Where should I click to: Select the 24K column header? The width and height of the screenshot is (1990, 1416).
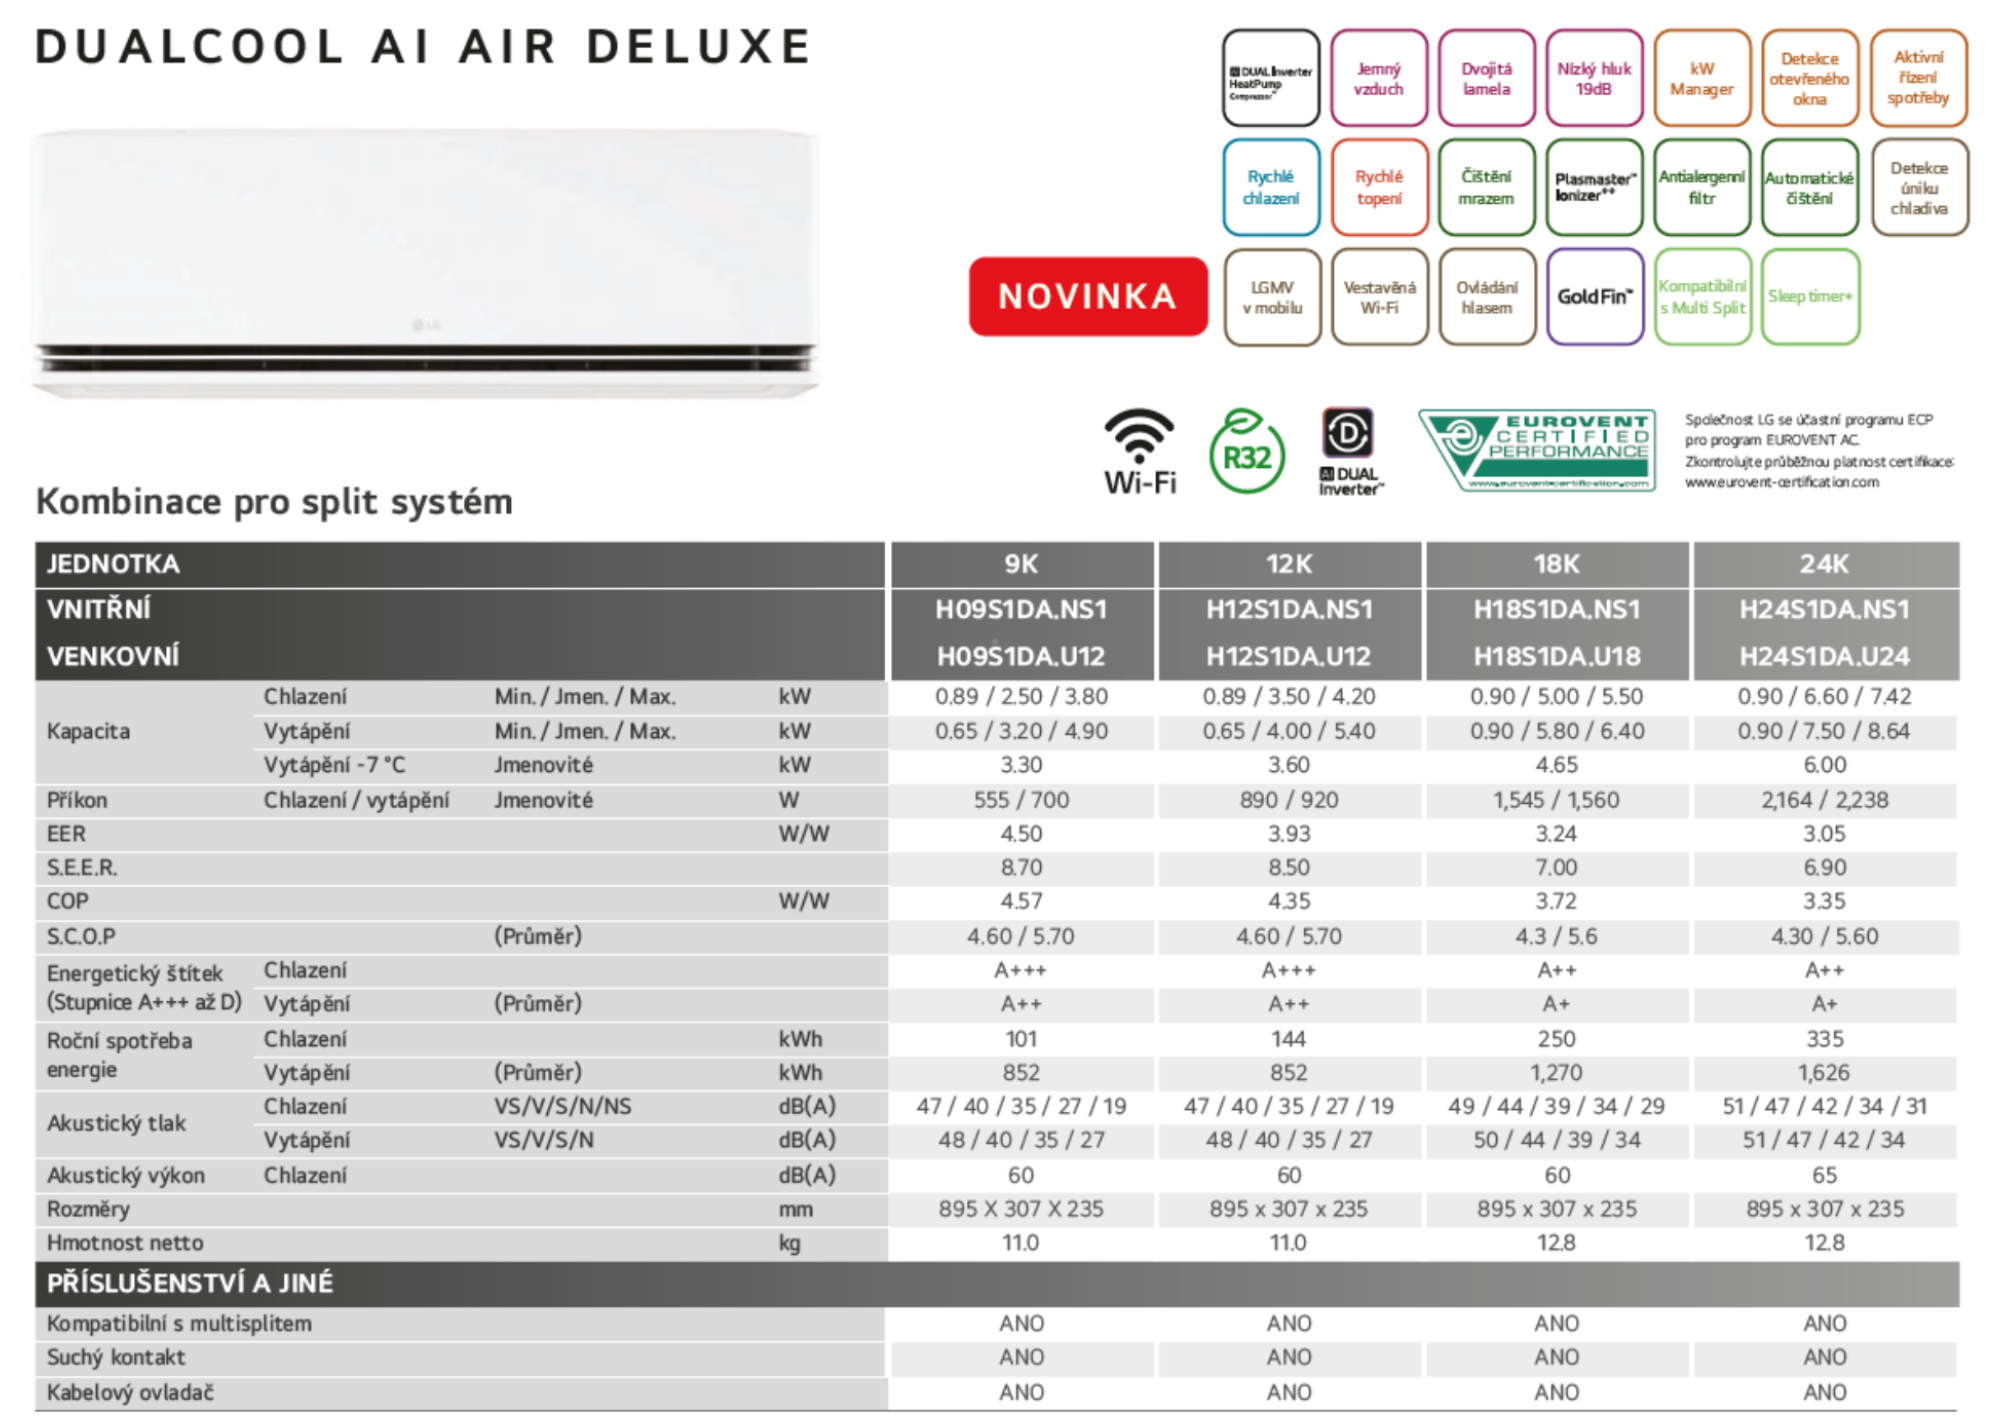tap(1825, 564)
